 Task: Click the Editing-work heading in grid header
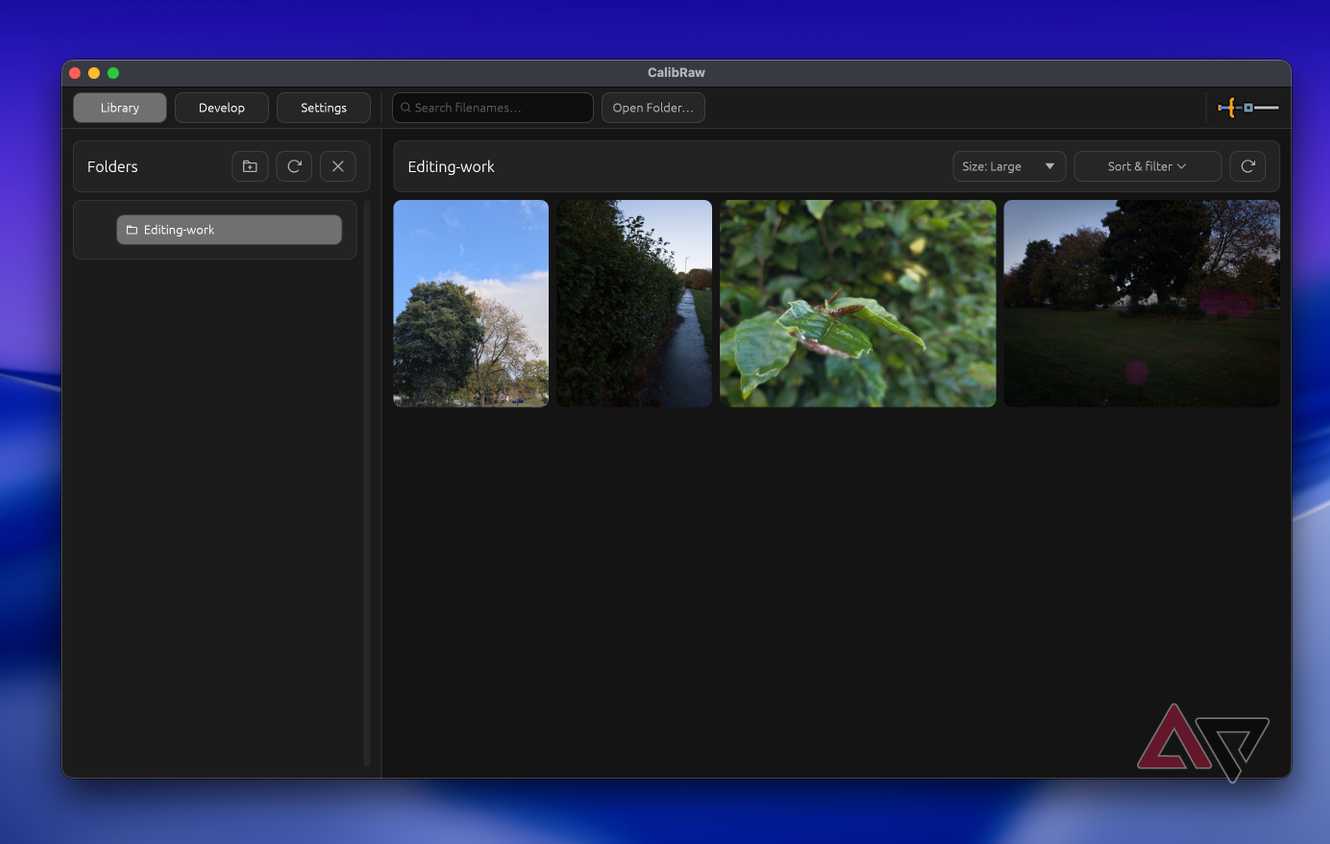click(451, 167)
